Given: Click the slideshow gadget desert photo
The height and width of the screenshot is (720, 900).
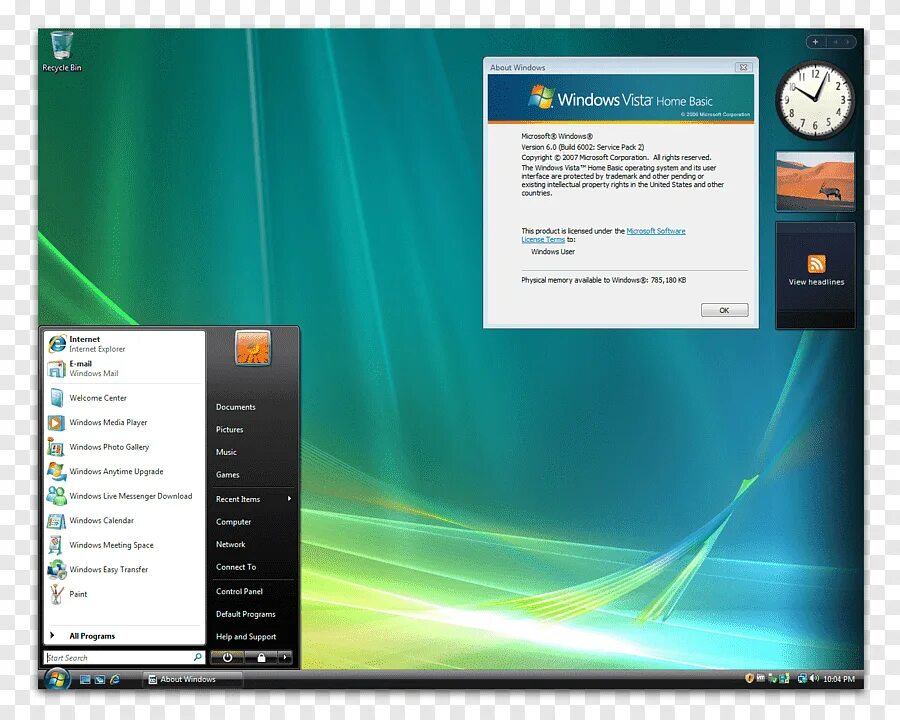Looking at the screenshot, I should point(815,181).
